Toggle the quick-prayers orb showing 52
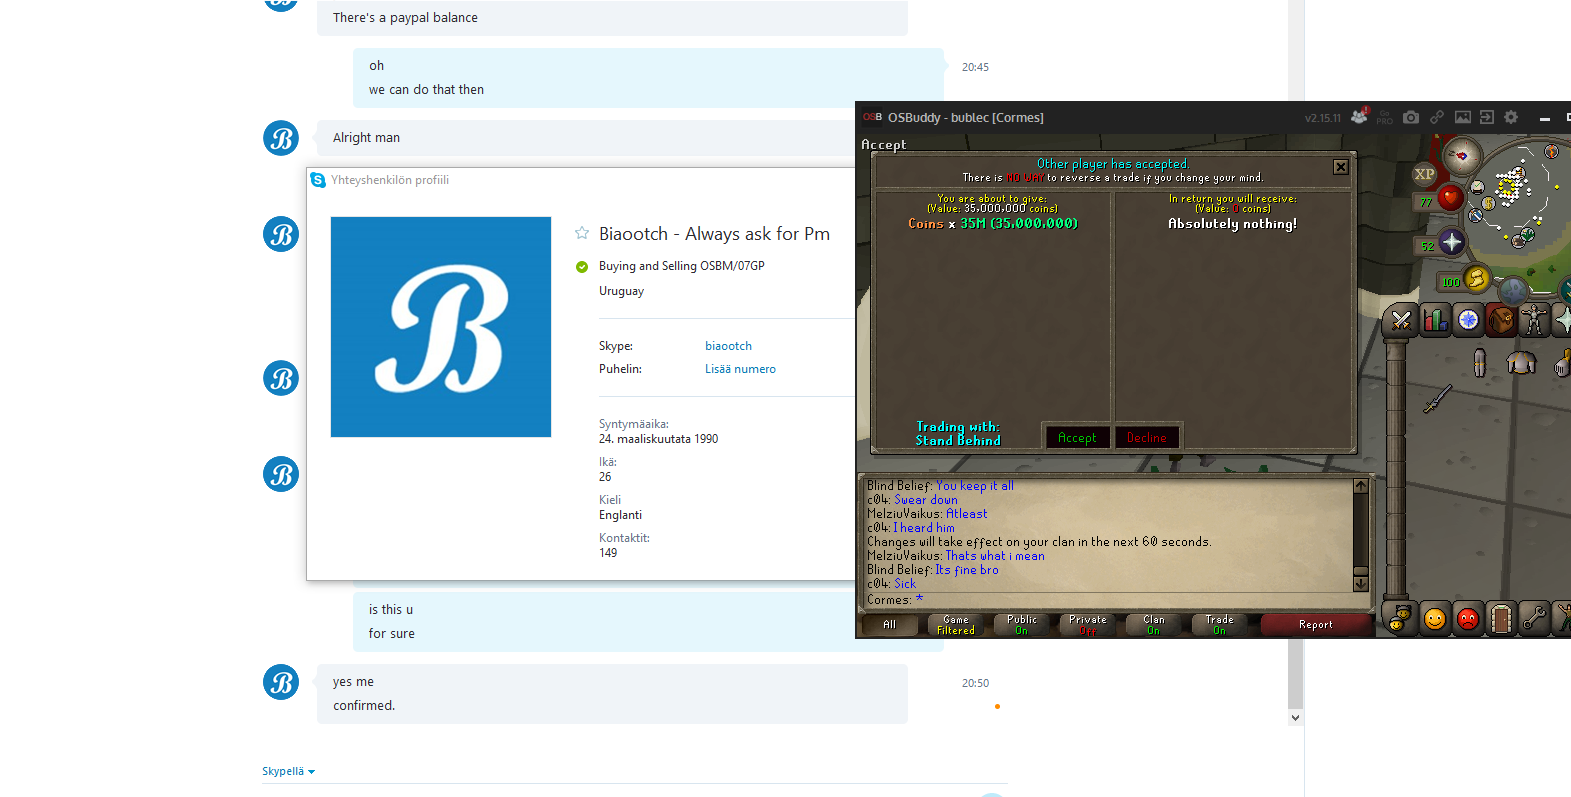Screen dimensions: 1571x797 coord(1452,243)
